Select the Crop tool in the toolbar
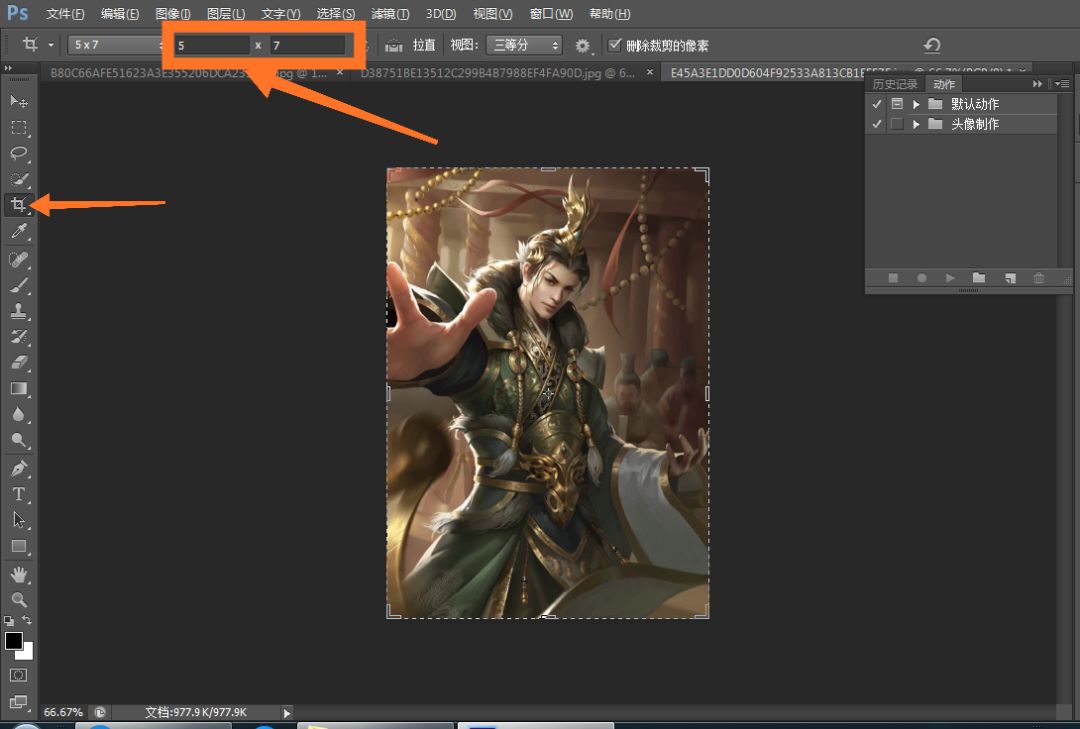 coord(18,205)
